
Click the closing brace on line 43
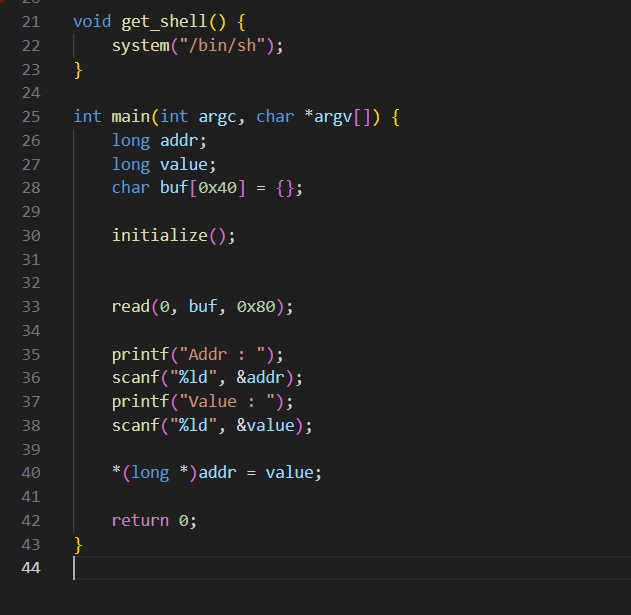78,545
